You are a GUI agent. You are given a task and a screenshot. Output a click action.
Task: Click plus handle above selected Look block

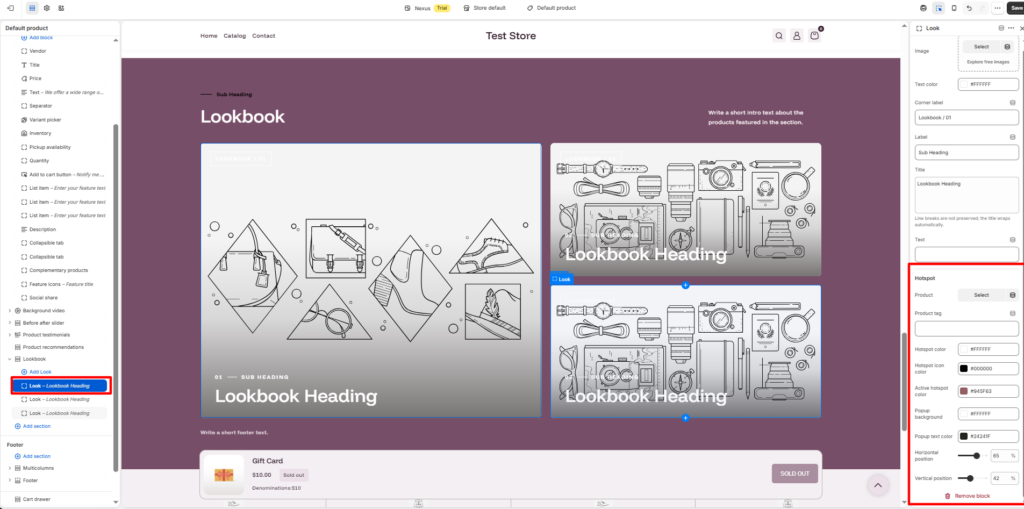coord(685,285)
